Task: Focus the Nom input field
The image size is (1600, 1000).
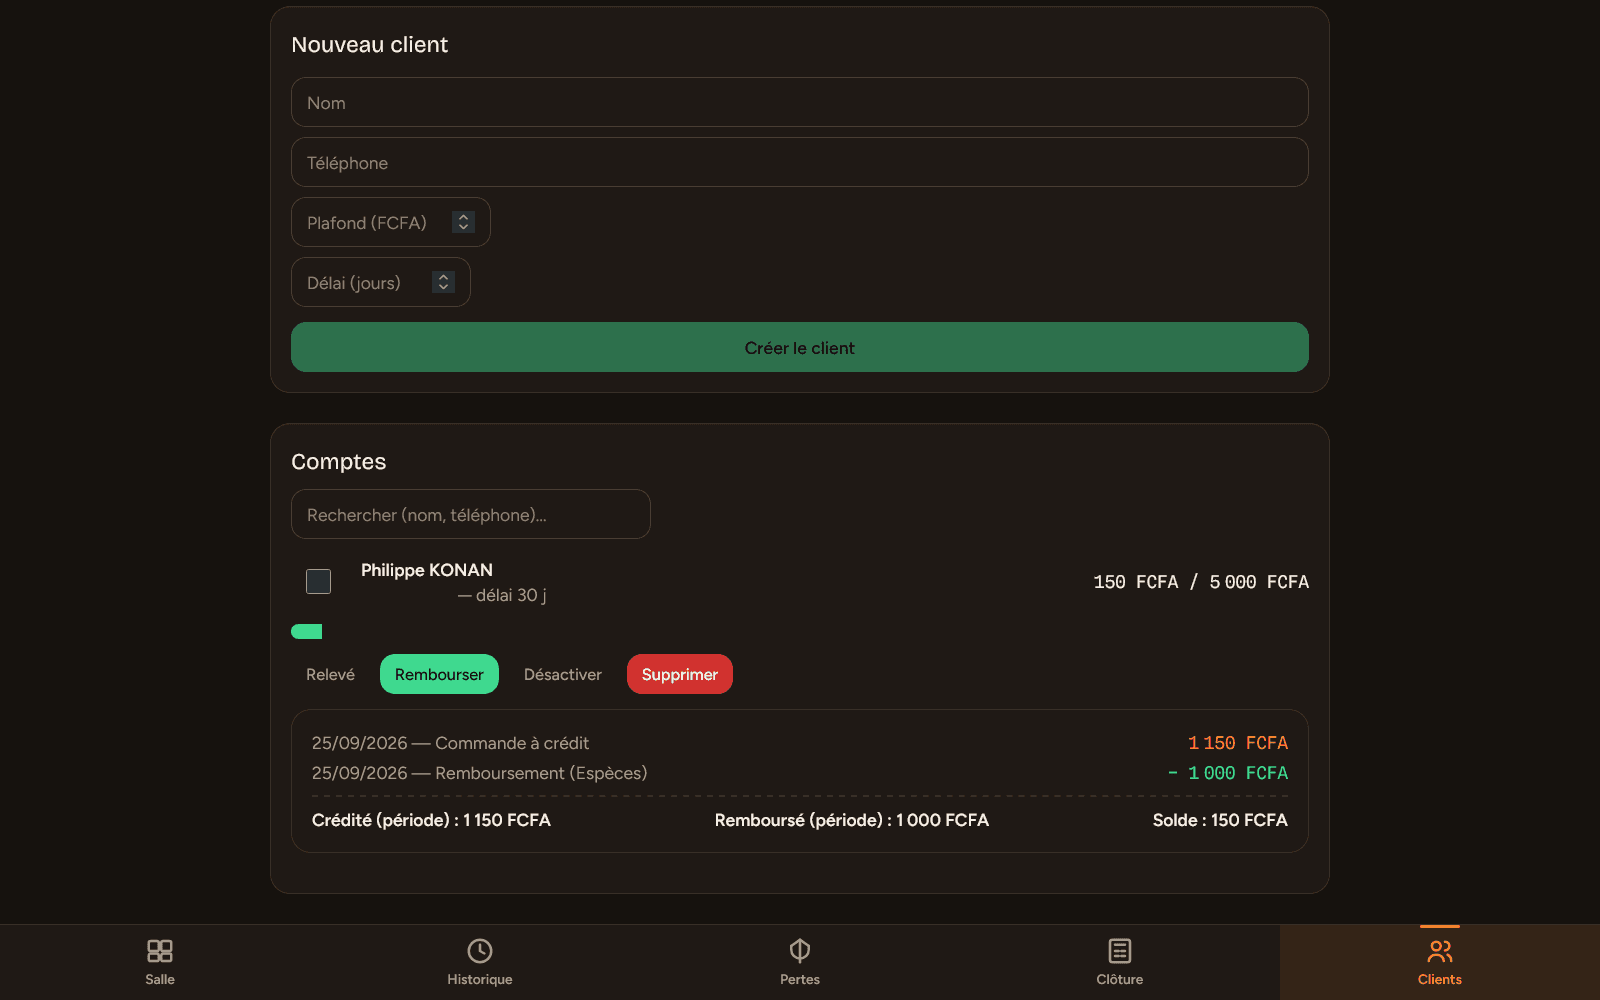Action: pyautogui.click(x=800, y=102)
